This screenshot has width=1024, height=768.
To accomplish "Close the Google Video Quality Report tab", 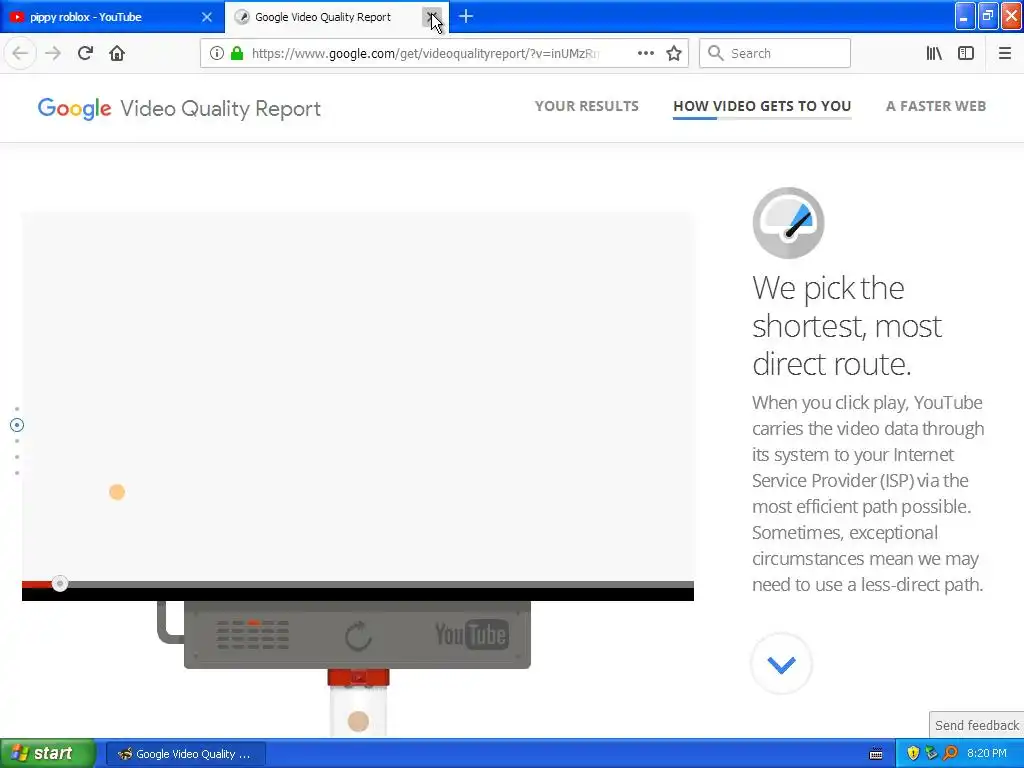I will 432,17.
